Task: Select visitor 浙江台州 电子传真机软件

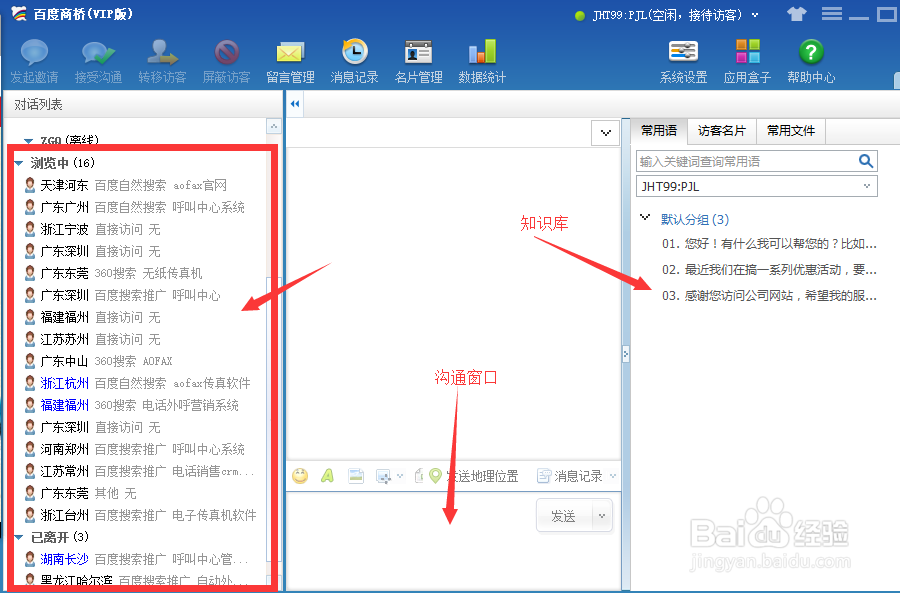Action: pyautogui.click(x=141, y=516)
